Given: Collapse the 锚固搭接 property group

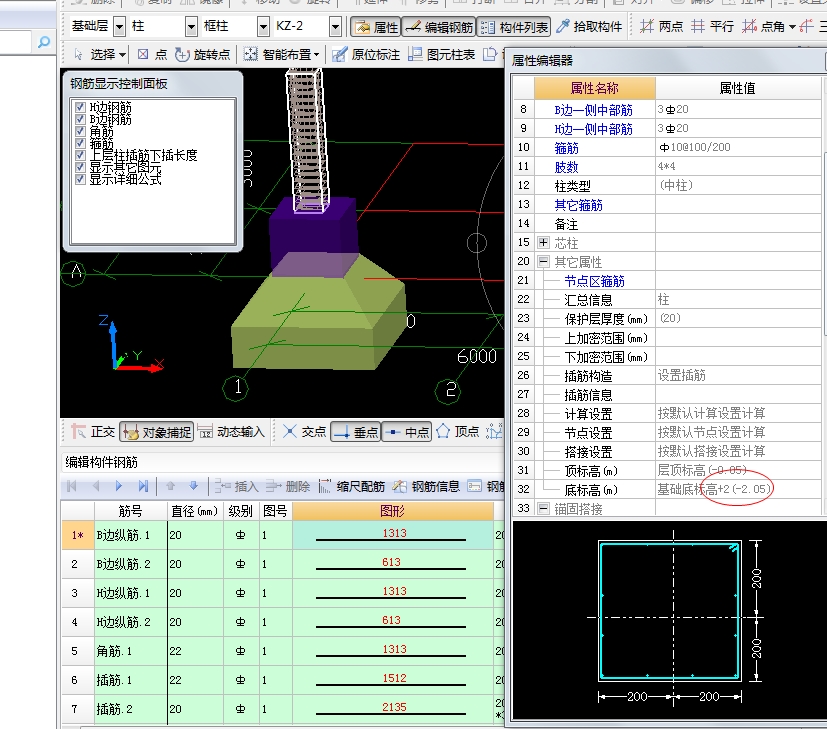Looking at the screenshot, I should 543,508.
